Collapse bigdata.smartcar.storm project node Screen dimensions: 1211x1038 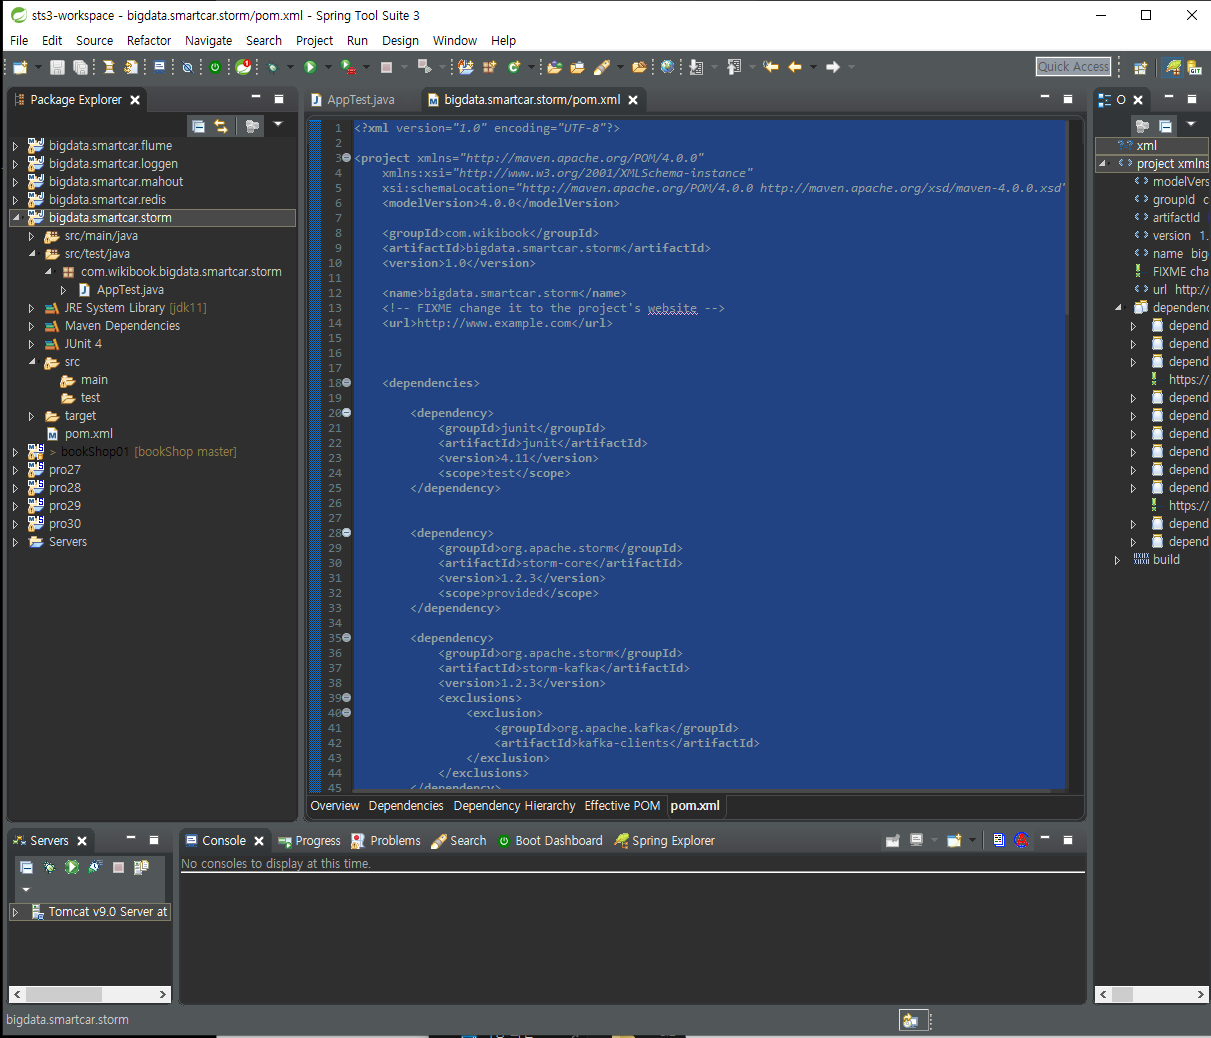tap(15, 218)
